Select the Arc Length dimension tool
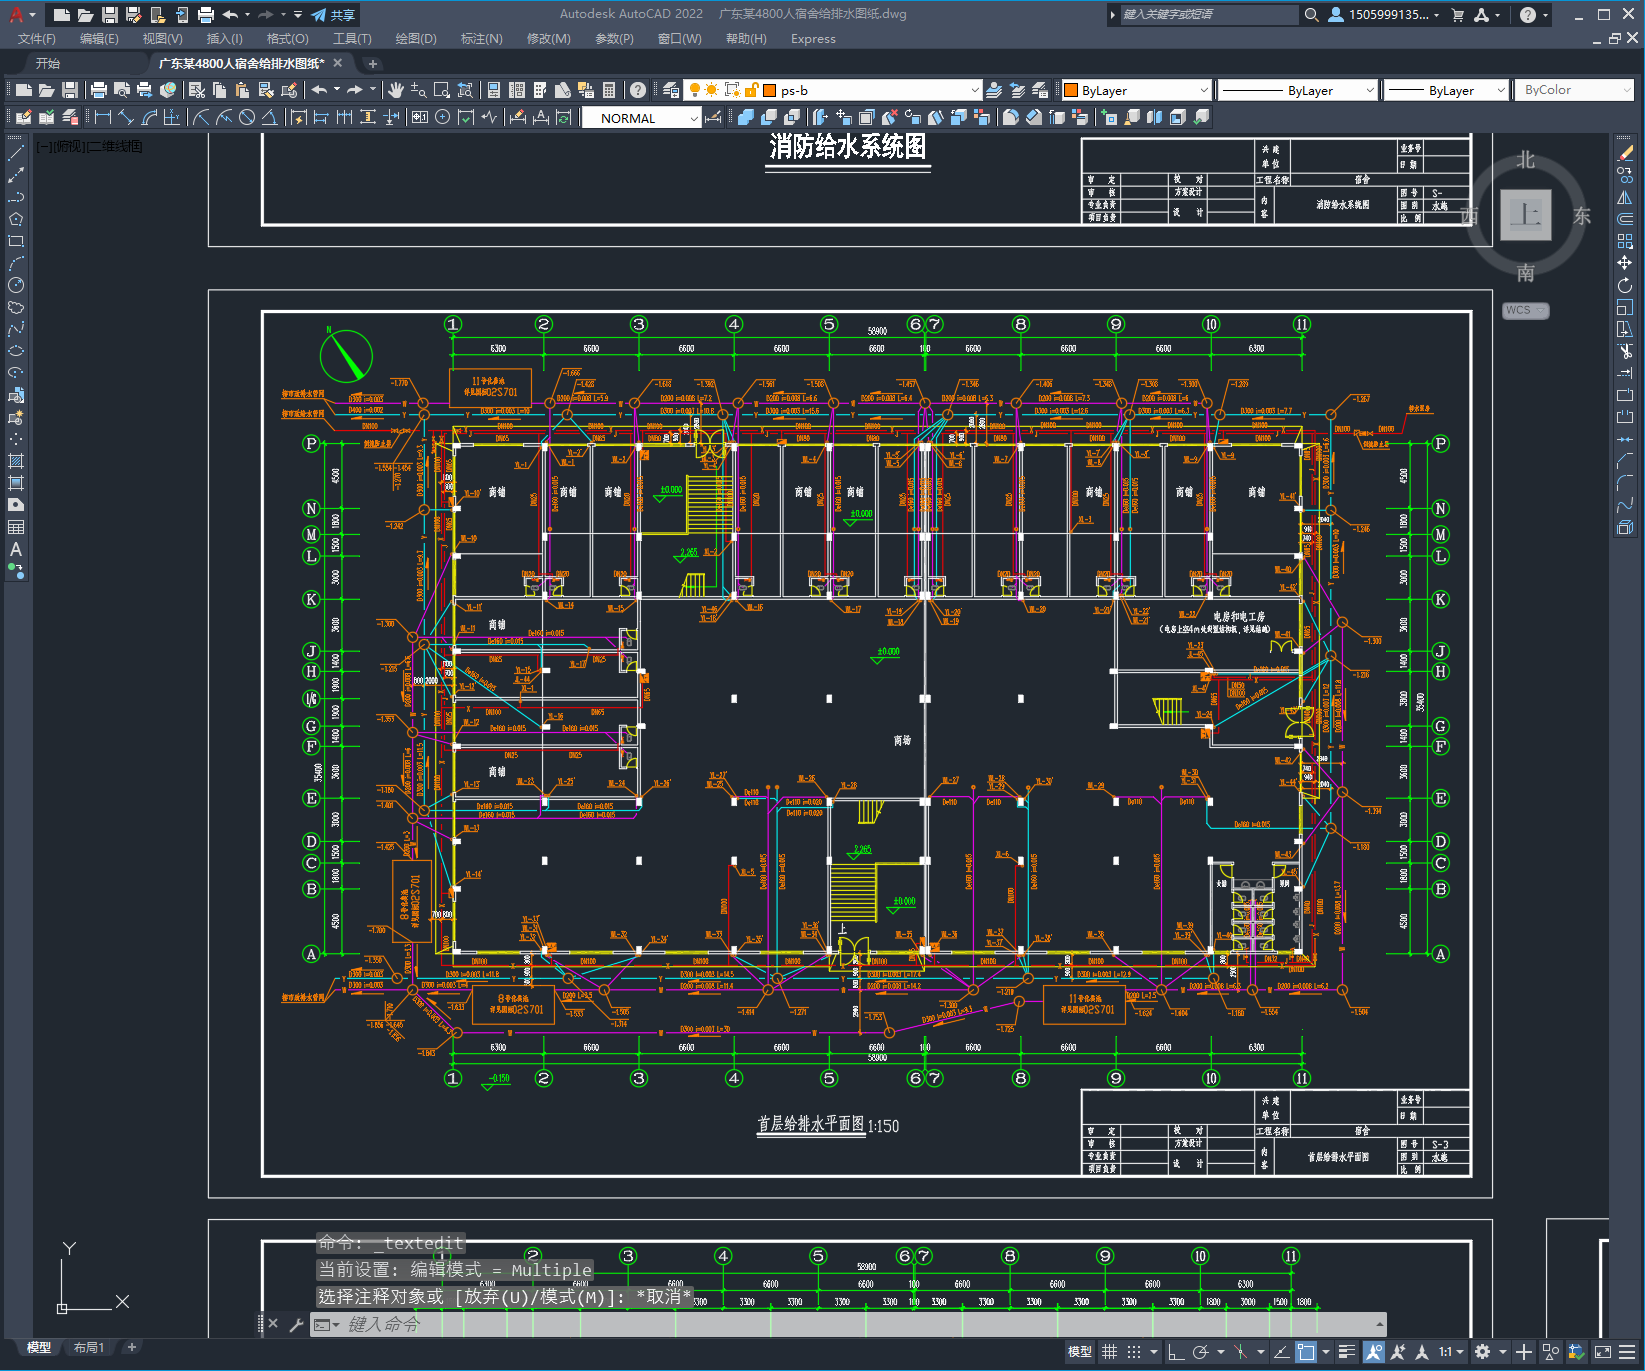Viewport: 1645px width, 1371px height. (149, 117)
